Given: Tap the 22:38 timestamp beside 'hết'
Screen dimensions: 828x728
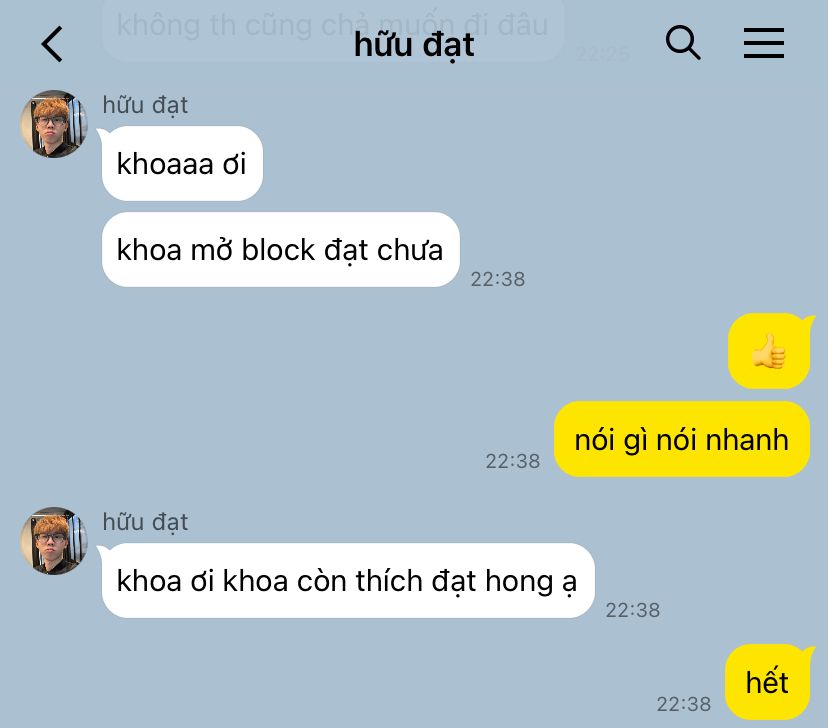Looking at the screenshot, I should point(684,704).
